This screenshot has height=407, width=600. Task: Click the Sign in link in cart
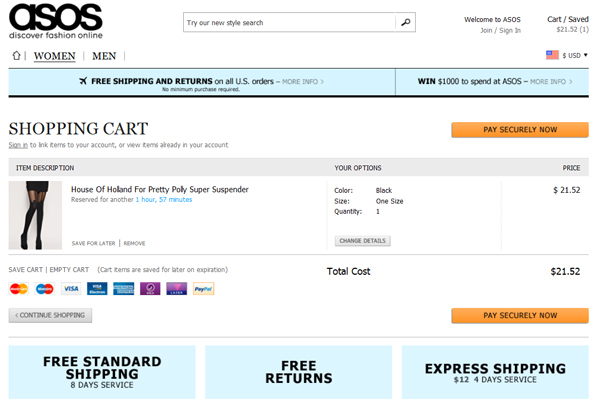click(18, 145)
